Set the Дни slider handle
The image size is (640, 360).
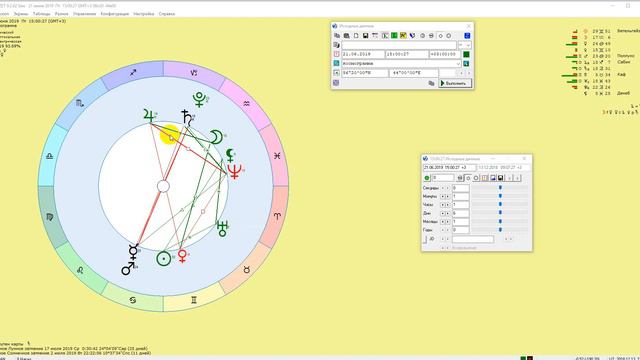coord(500,213)
